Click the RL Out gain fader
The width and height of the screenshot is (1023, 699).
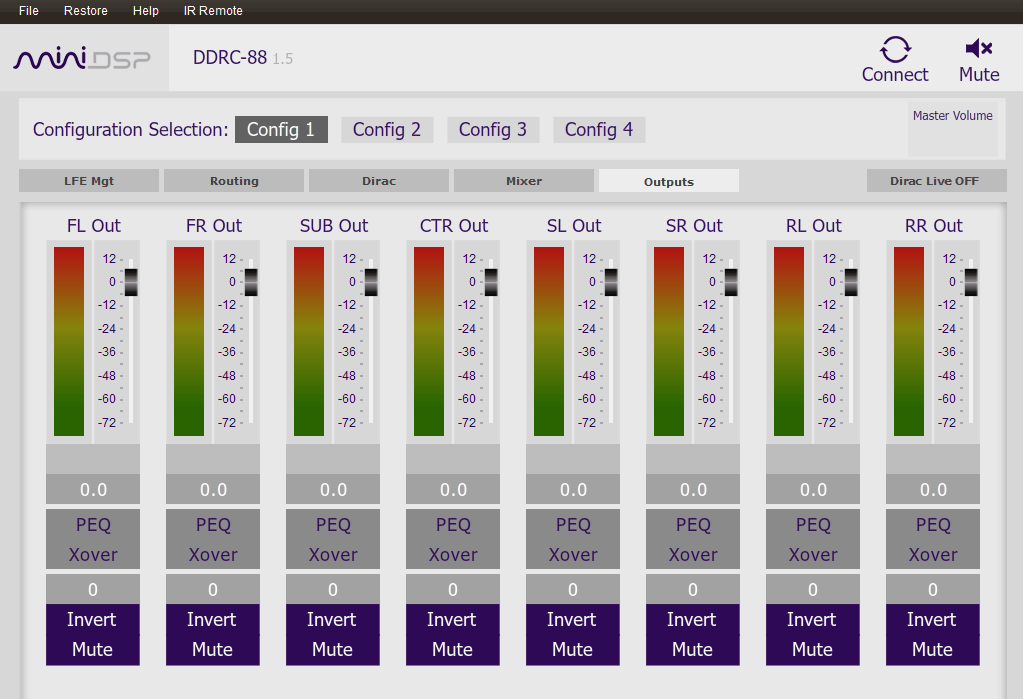(x=851, y=282)
